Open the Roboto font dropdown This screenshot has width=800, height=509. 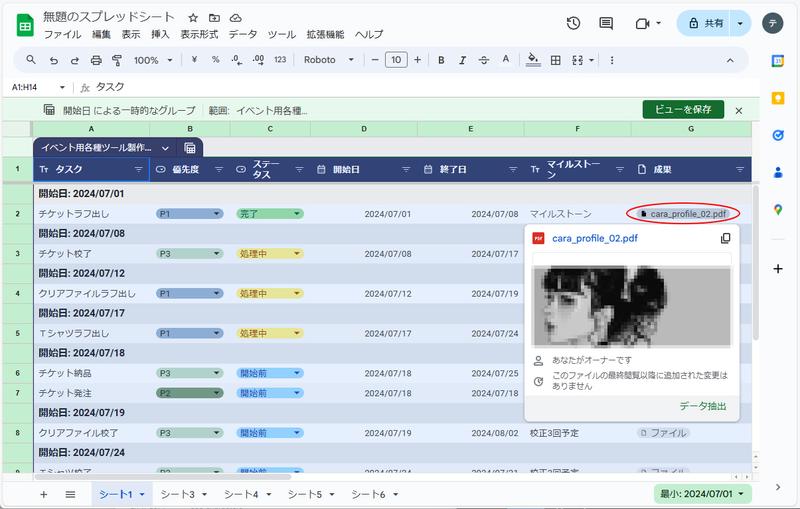pyautogui.click(x=329, y=60)
